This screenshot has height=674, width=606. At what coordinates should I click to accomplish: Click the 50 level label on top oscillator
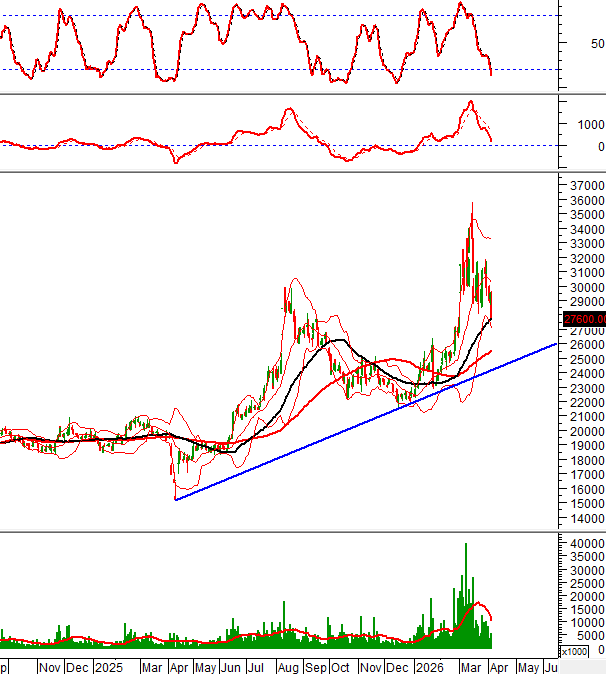pyautogui.click(x=597, y=44)
